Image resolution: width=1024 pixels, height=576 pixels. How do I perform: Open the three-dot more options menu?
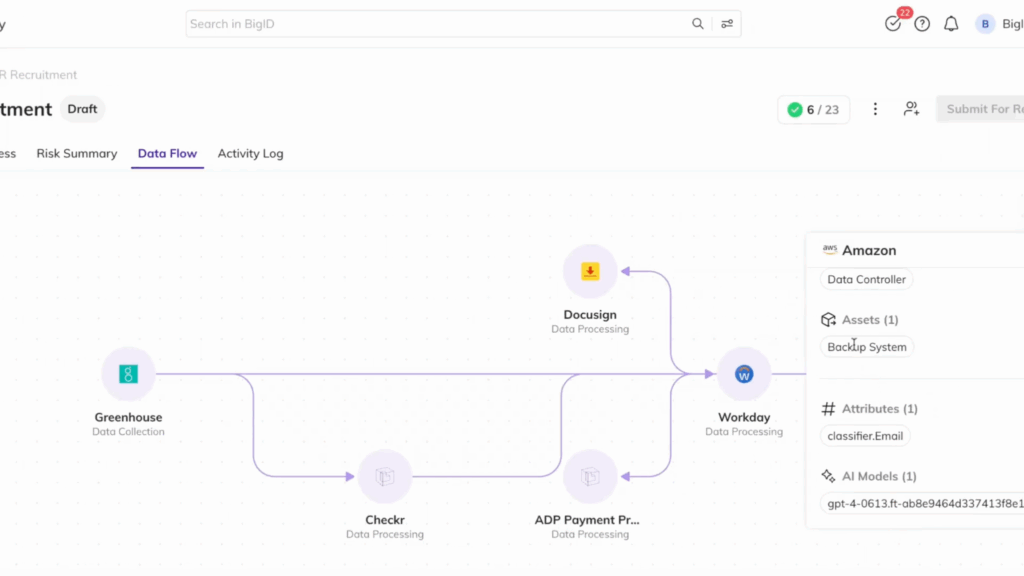875,109
